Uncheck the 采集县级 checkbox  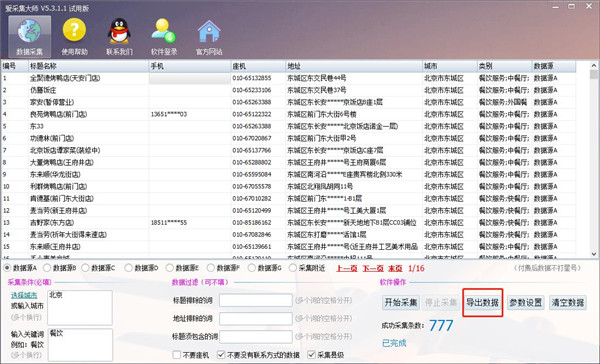311,355
